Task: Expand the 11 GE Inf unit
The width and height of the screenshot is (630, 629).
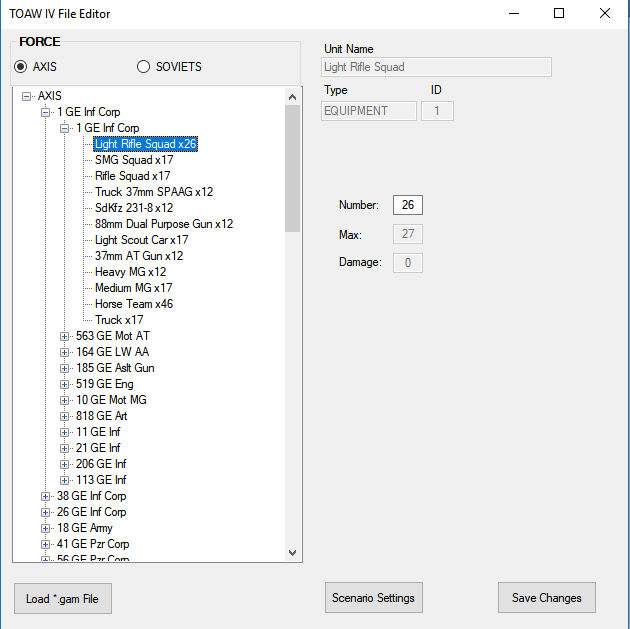Action: click(x=64, y=432)
